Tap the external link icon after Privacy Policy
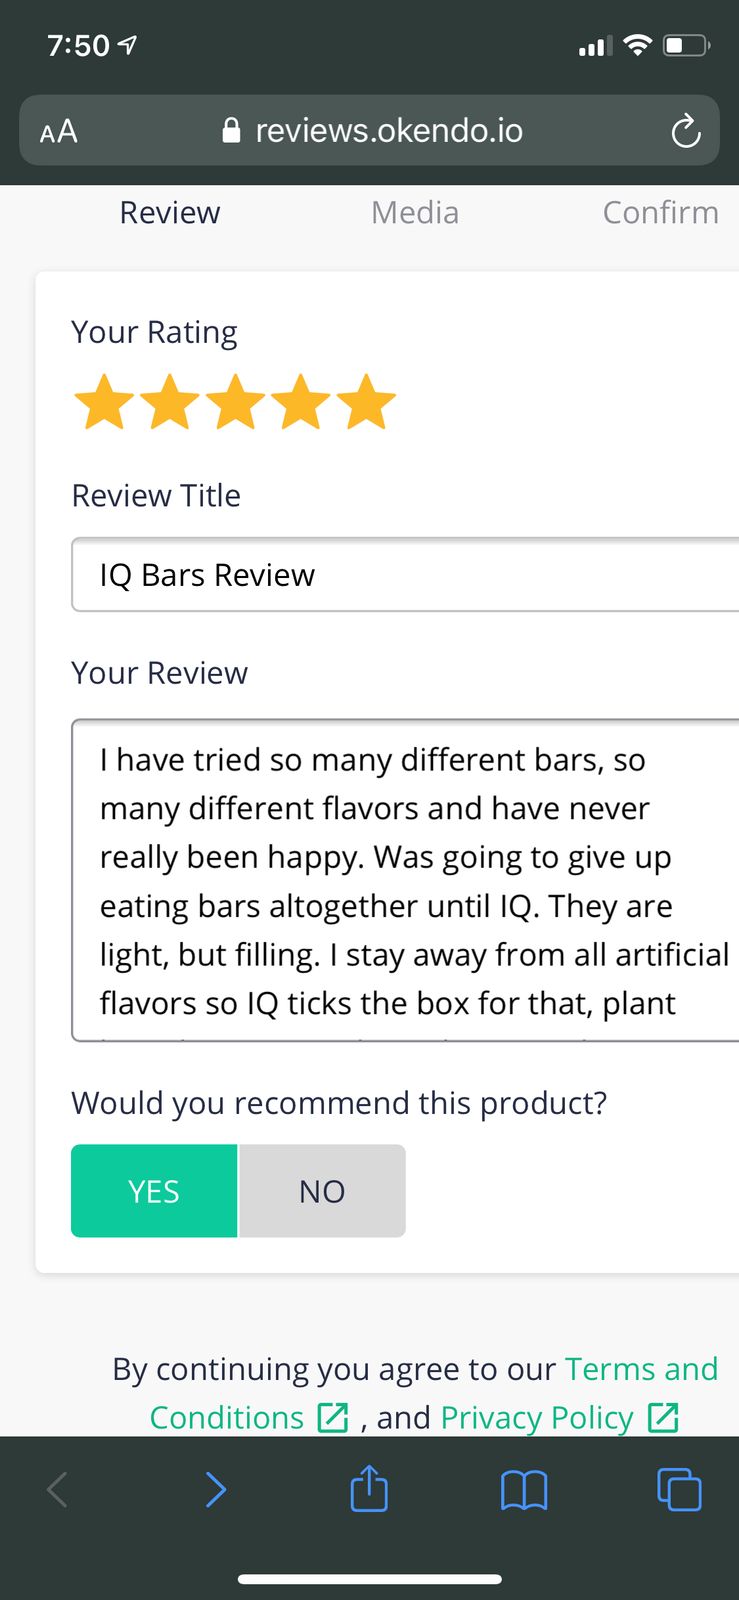The width and height of the screenshot is (739, 1600). coord(663,1417)
